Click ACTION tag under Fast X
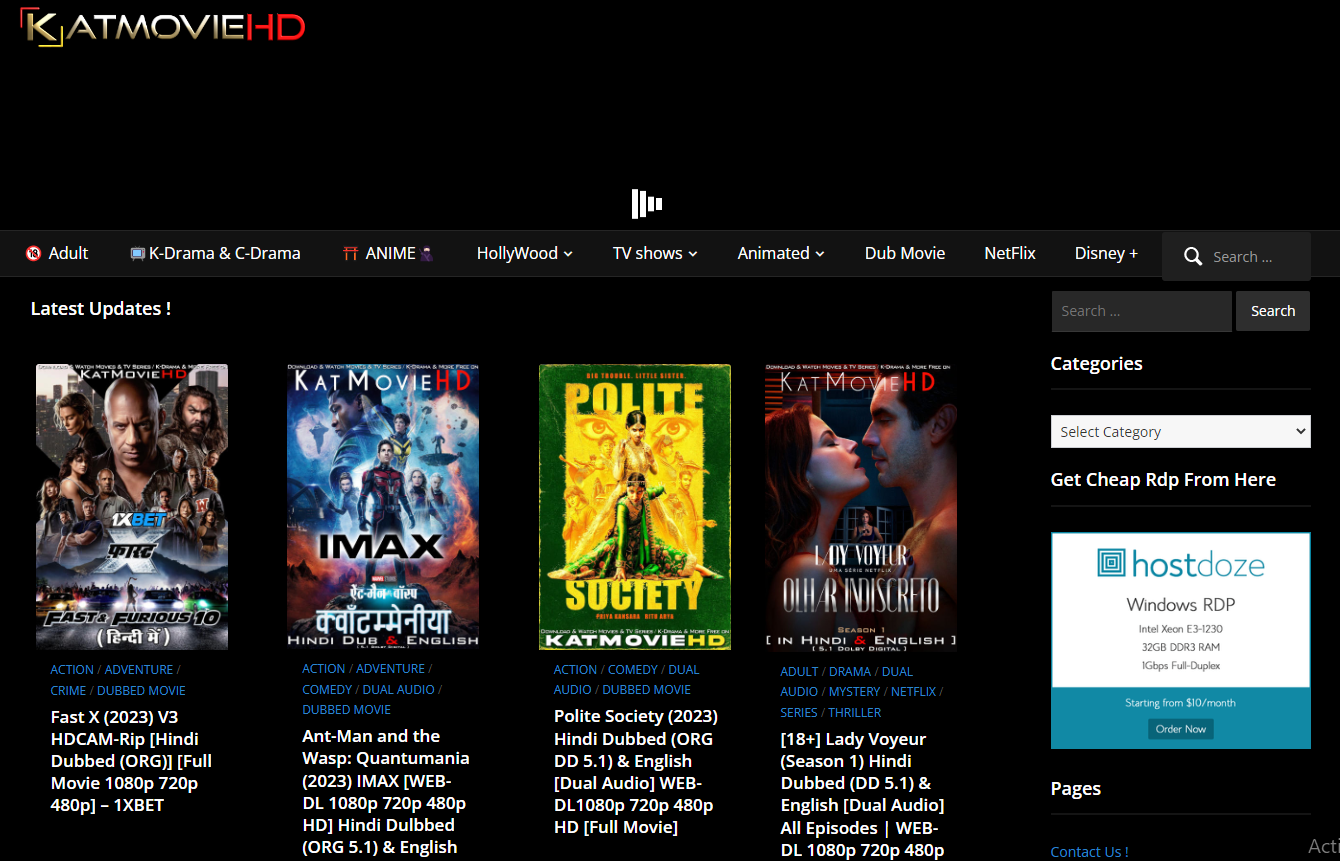Image resolution: width=1340 pixels, height=861 pixels. (72, 670)
